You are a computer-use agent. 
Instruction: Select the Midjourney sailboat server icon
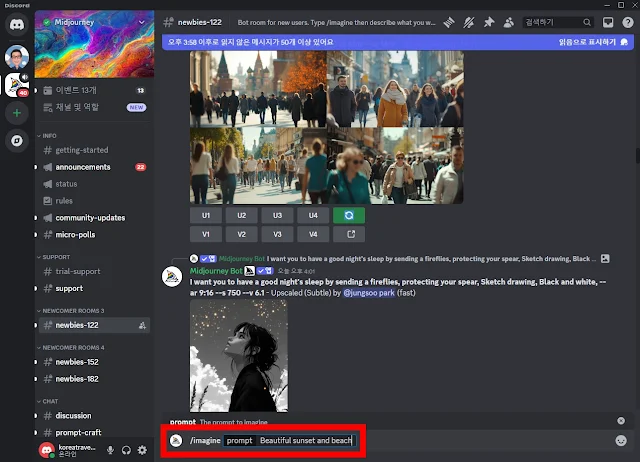pos(17,85)
